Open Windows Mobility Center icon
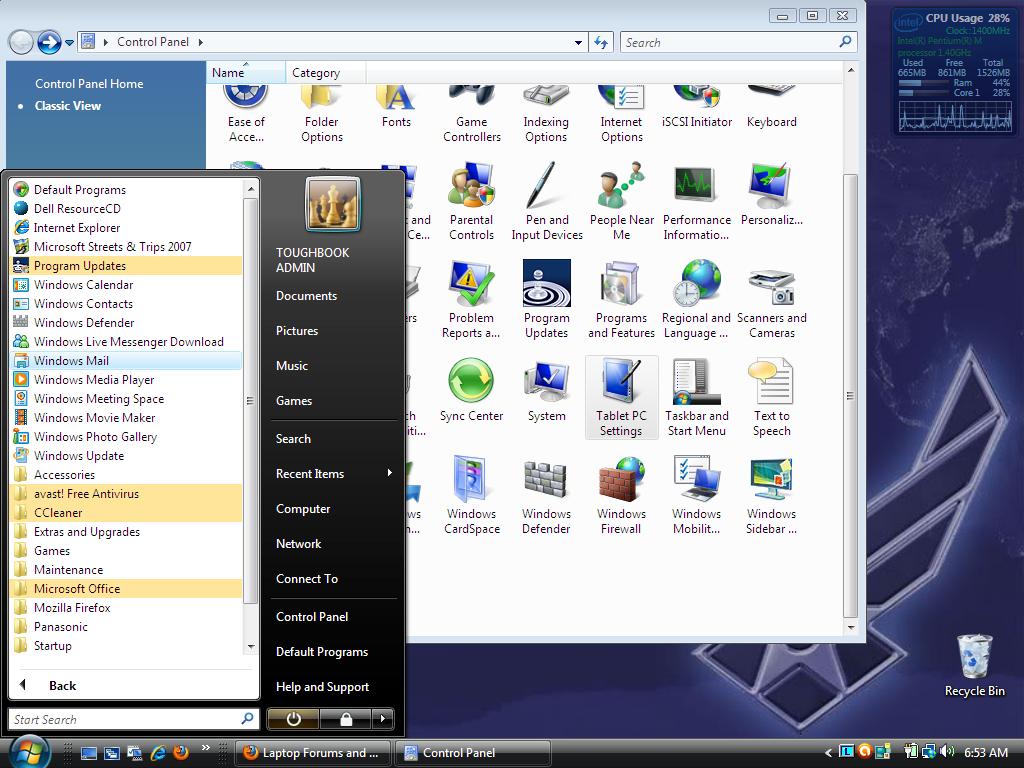The image size is (1024, 768). pyautogui.click(x=696, y=496)
